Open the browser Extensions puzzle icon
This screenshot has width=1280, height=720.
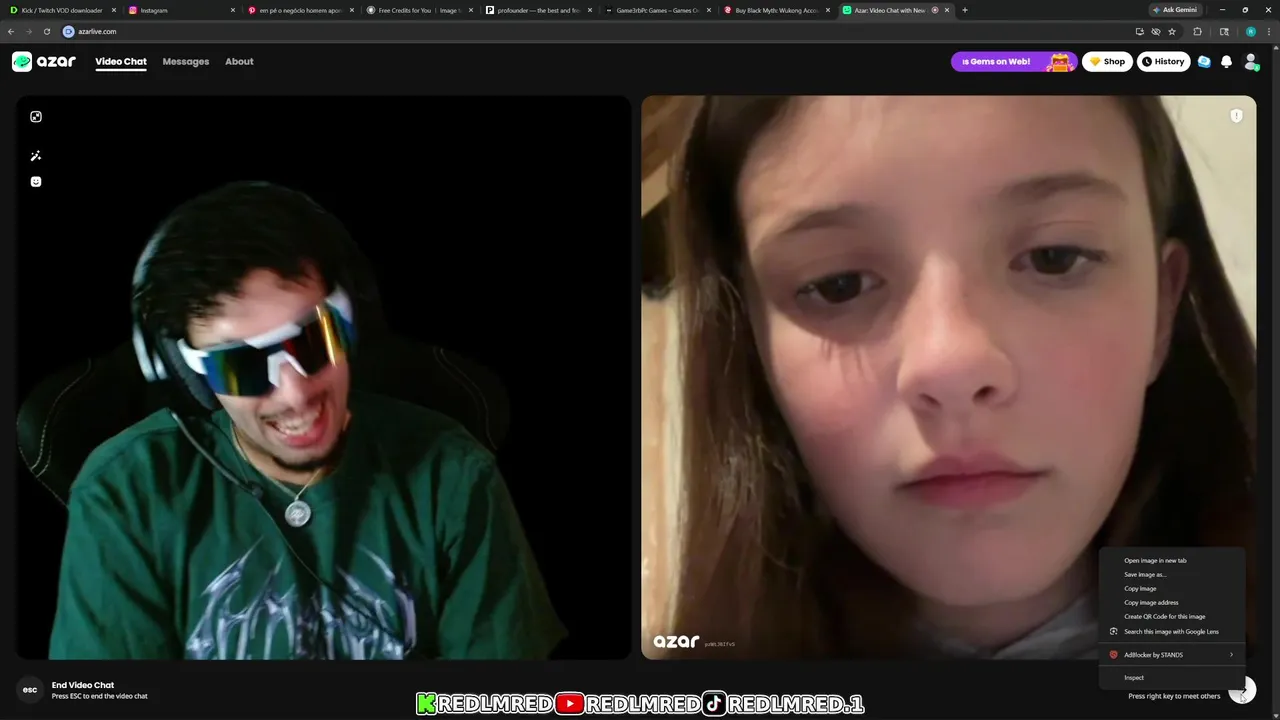click(x=1197, y=31)
